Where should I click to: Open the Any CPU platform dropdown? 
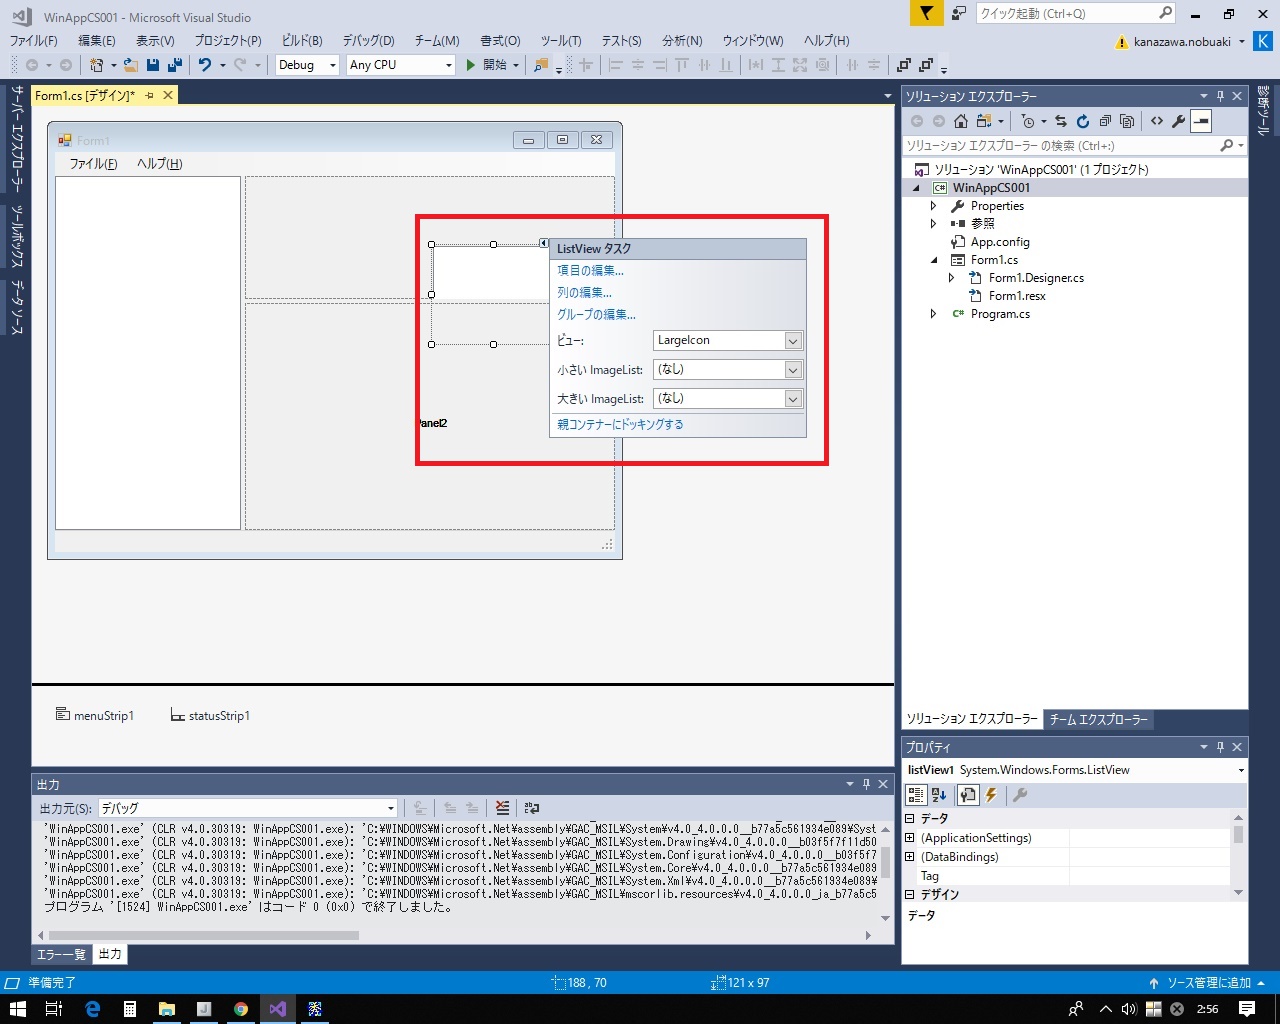click(400, 65)
